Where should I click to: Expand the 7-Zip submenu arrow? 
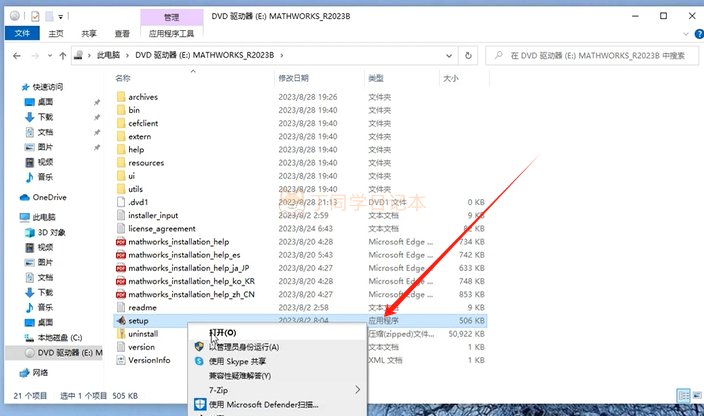point(357,390)
